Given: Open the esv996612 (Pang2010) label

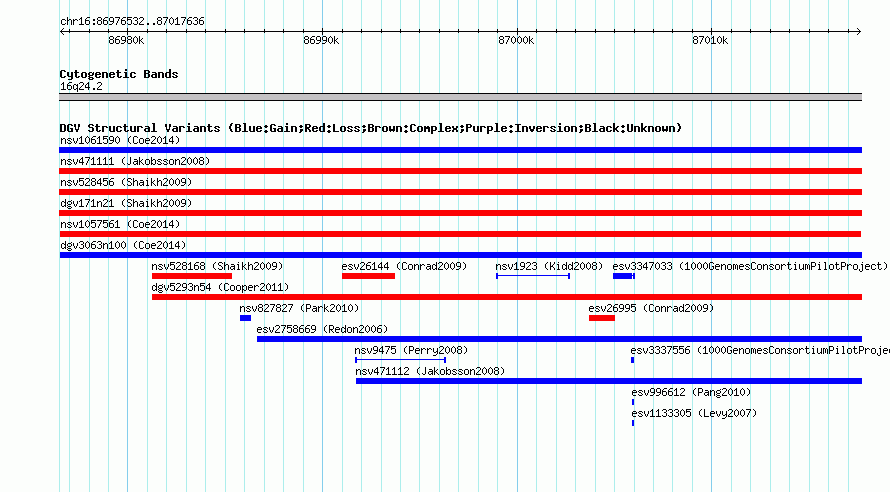Looking at the screenshot, I should (691, 392).
